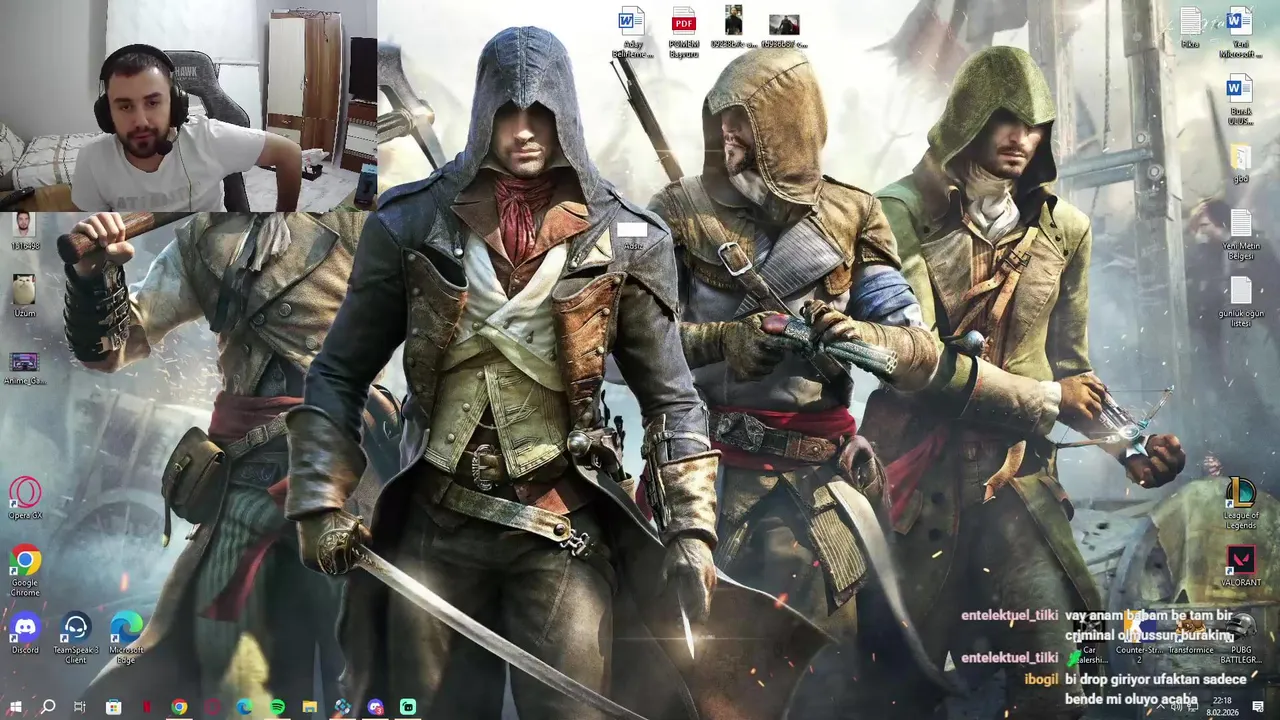Open the Windows Start menu
This screenshot has height=720, width=1280.
[x=15, y=707]
